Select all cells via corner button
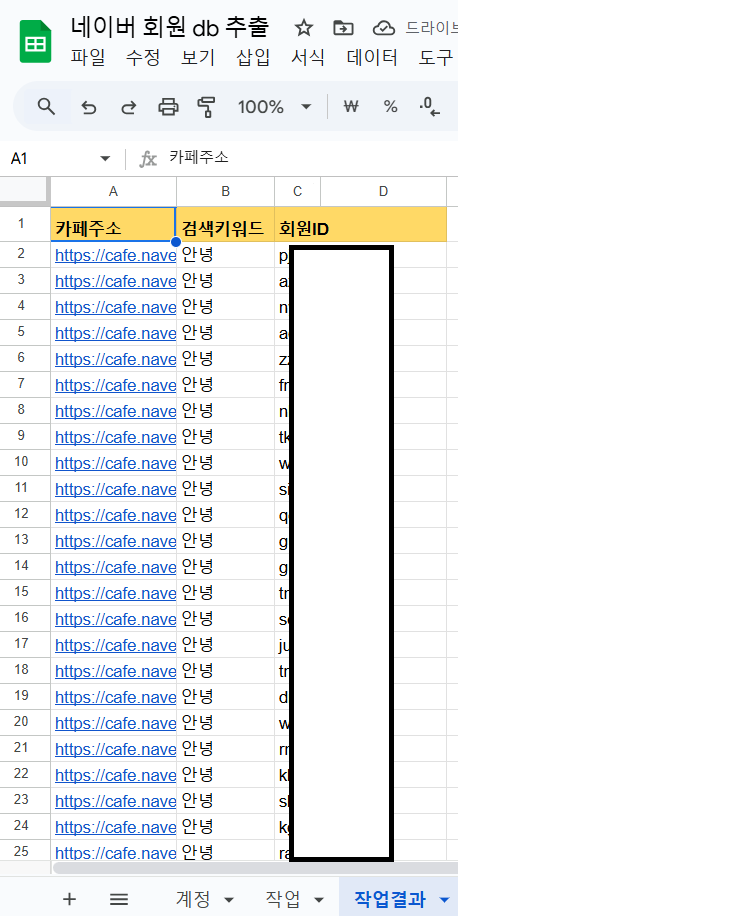Image resolution: width=754 pixels, height=916 pixels. [x=24, y=190]
